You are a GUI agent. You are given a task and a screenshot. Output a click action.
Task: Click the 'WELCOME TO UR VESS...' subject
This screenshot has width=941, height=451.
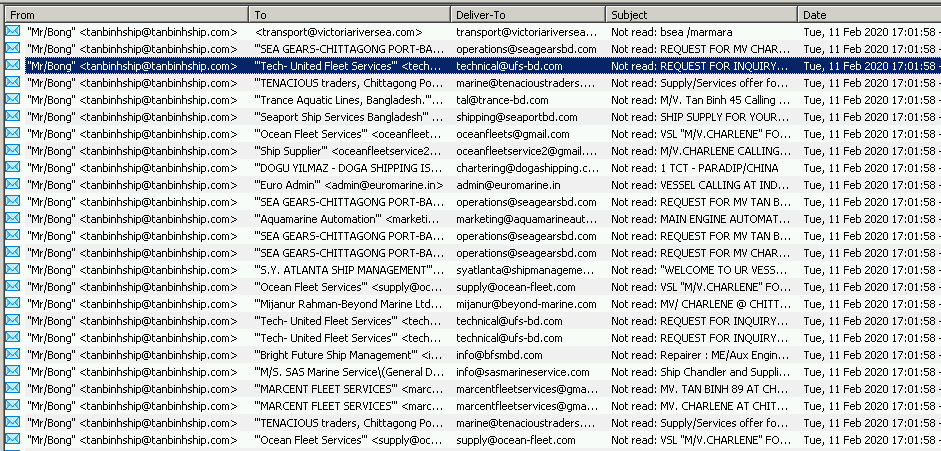click(x=699, y=270)
